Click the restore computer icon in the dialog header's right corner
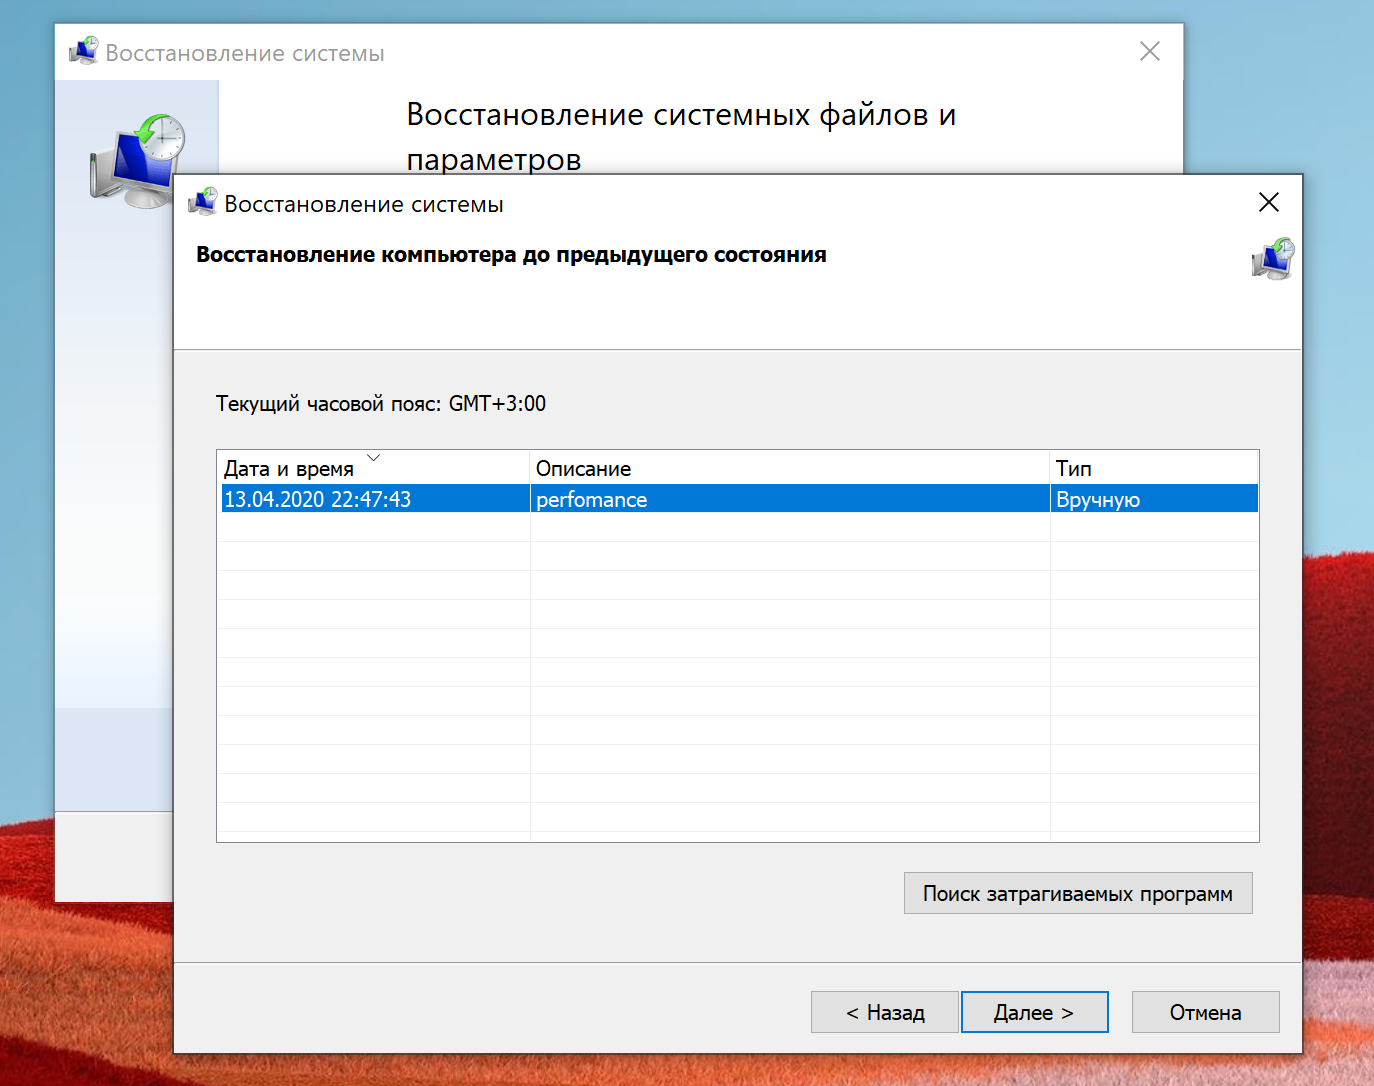Image resolution: width=1374 pixels, height=1086 pixels. (x=1273, y=259)
